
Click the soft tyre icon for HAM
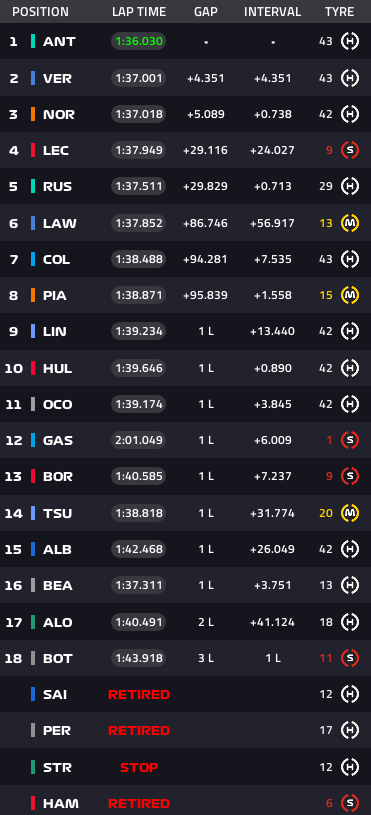coord(350,803)
